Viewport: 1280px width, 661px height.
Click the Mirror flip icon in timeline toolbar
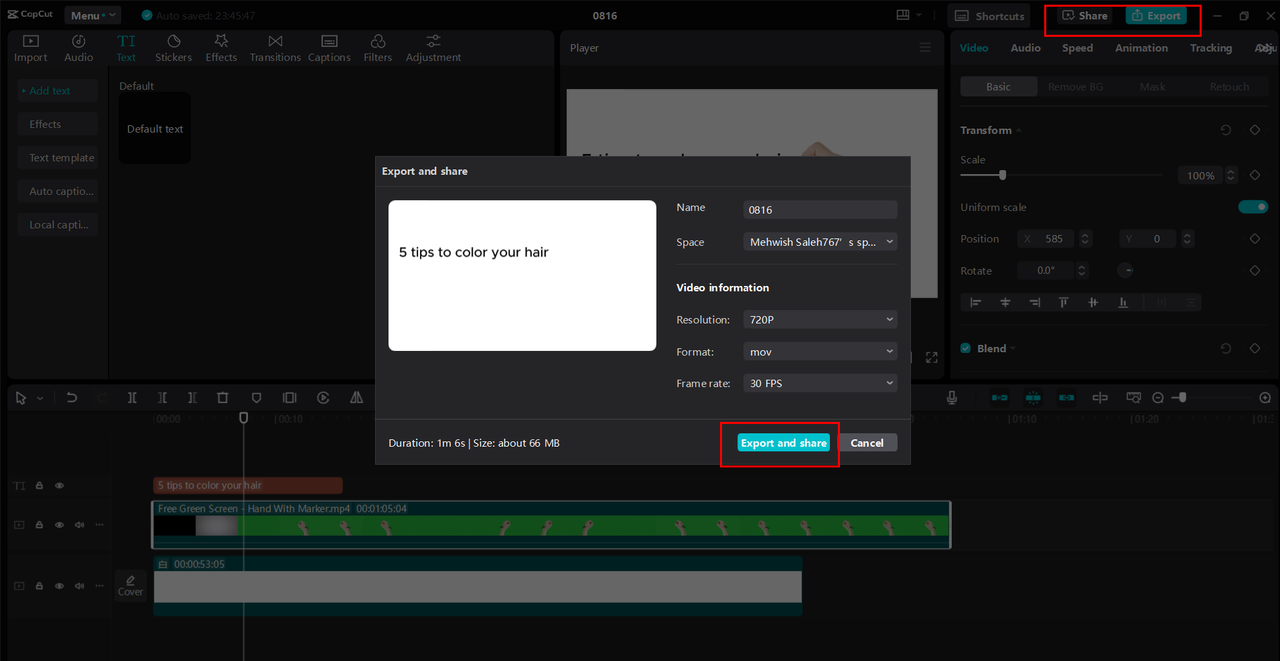click(356, 398)
